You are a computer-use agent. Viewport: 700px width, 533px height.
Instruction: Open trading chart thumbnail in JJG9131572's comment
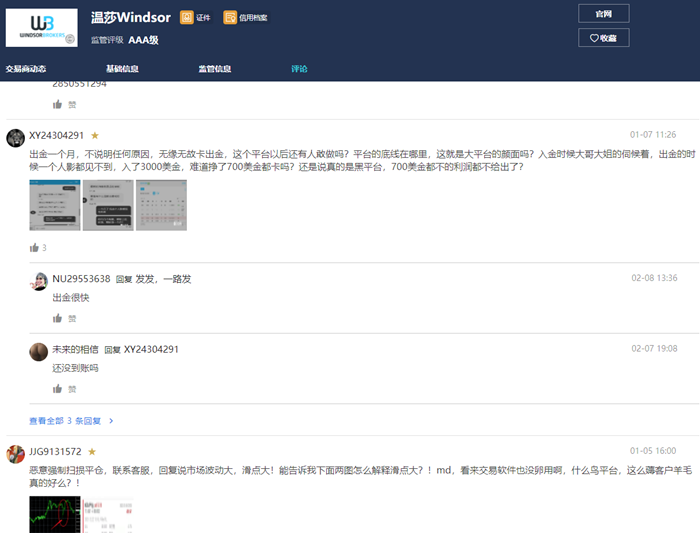coord(55,515)
